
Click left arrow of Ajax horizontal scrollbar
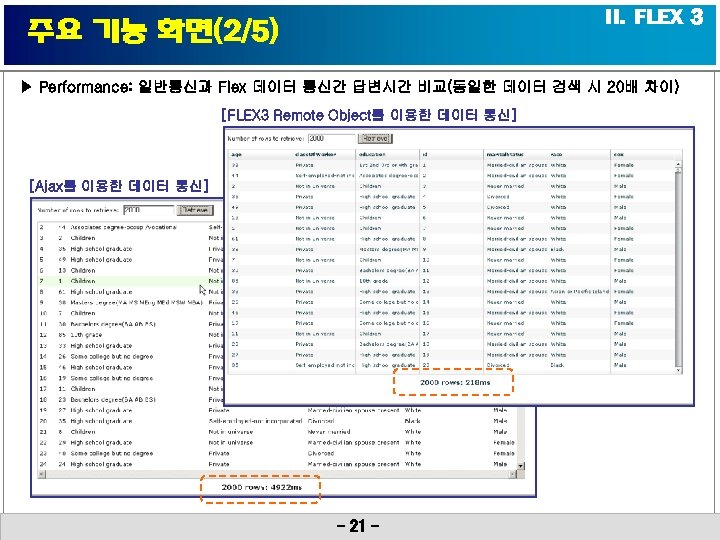[x=41, y=474]
